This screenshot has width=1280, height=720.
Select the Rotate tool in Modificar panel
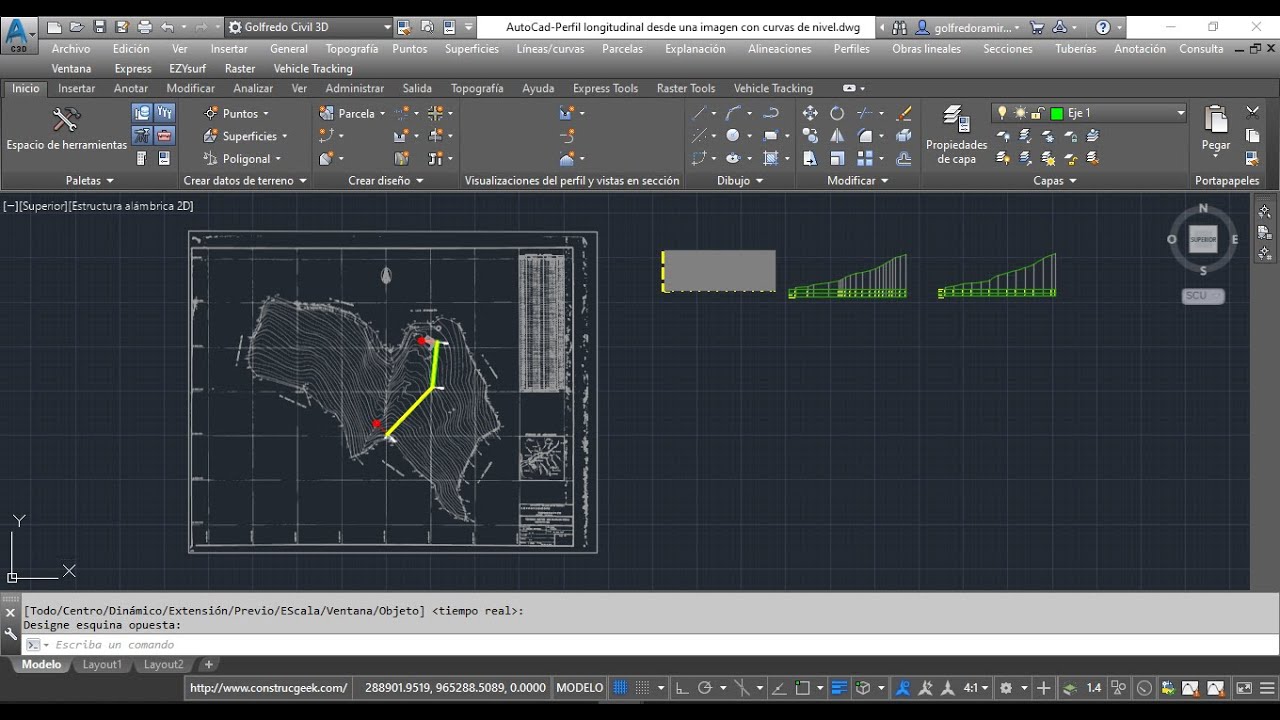coord(837,113)
